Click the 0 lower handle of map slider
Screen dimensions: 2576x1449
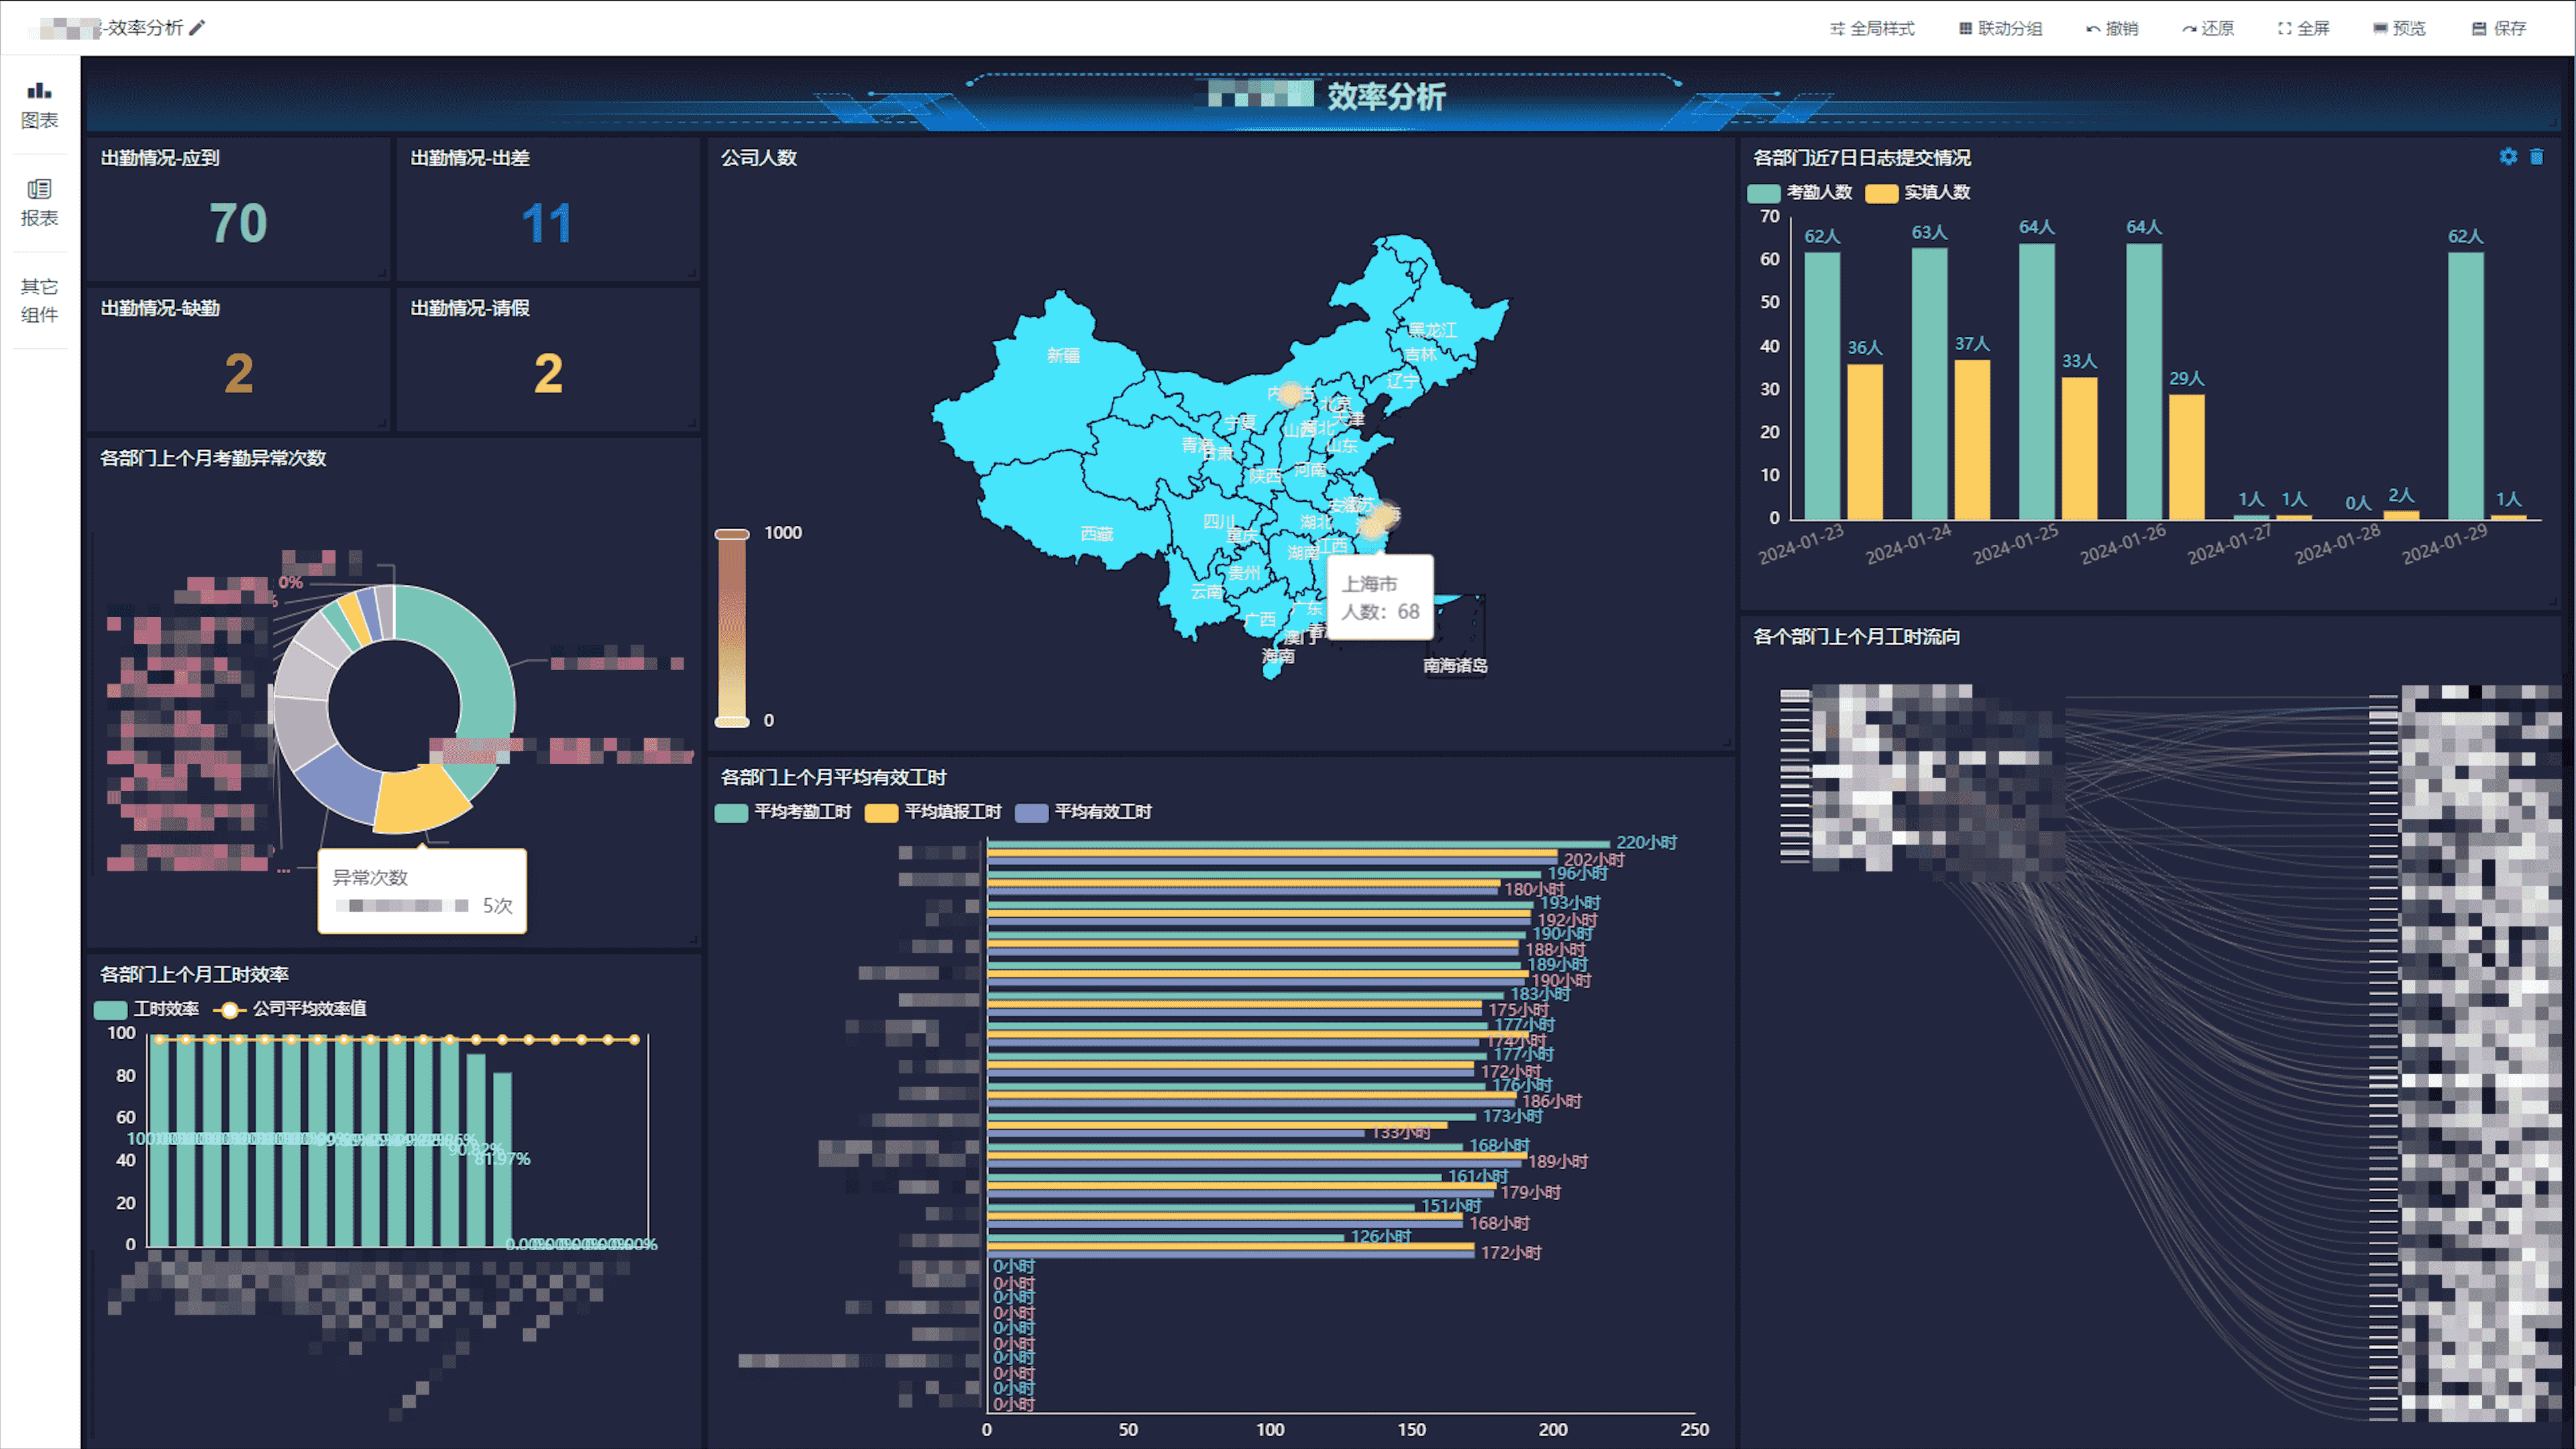point(732,721)
